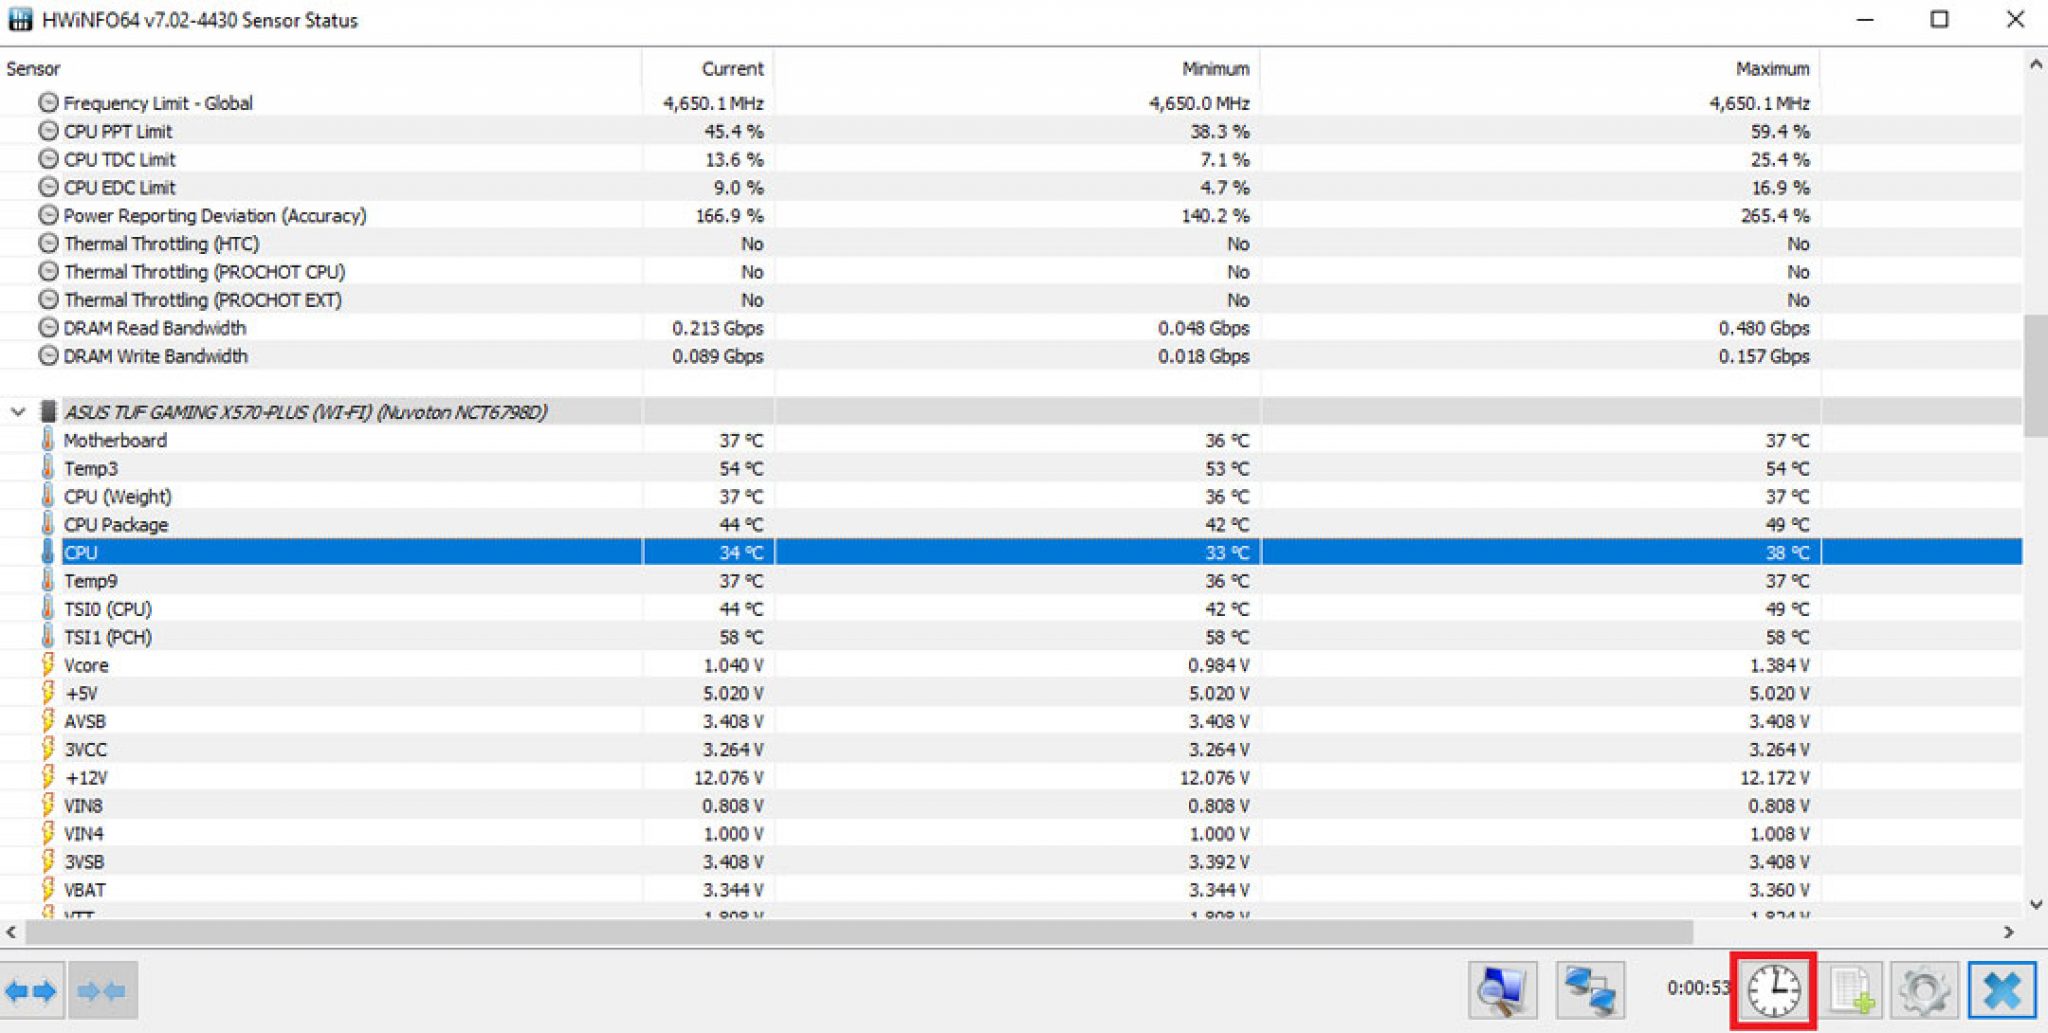
Task: Close sensors with blue X icon
Action: [x=2002, y=990]
